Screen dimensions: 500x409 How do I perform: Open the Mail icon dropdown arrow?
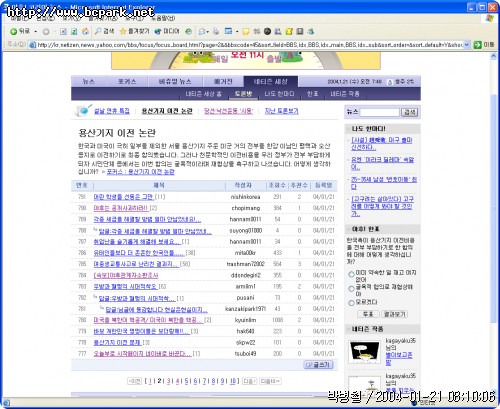coord(208,32)
